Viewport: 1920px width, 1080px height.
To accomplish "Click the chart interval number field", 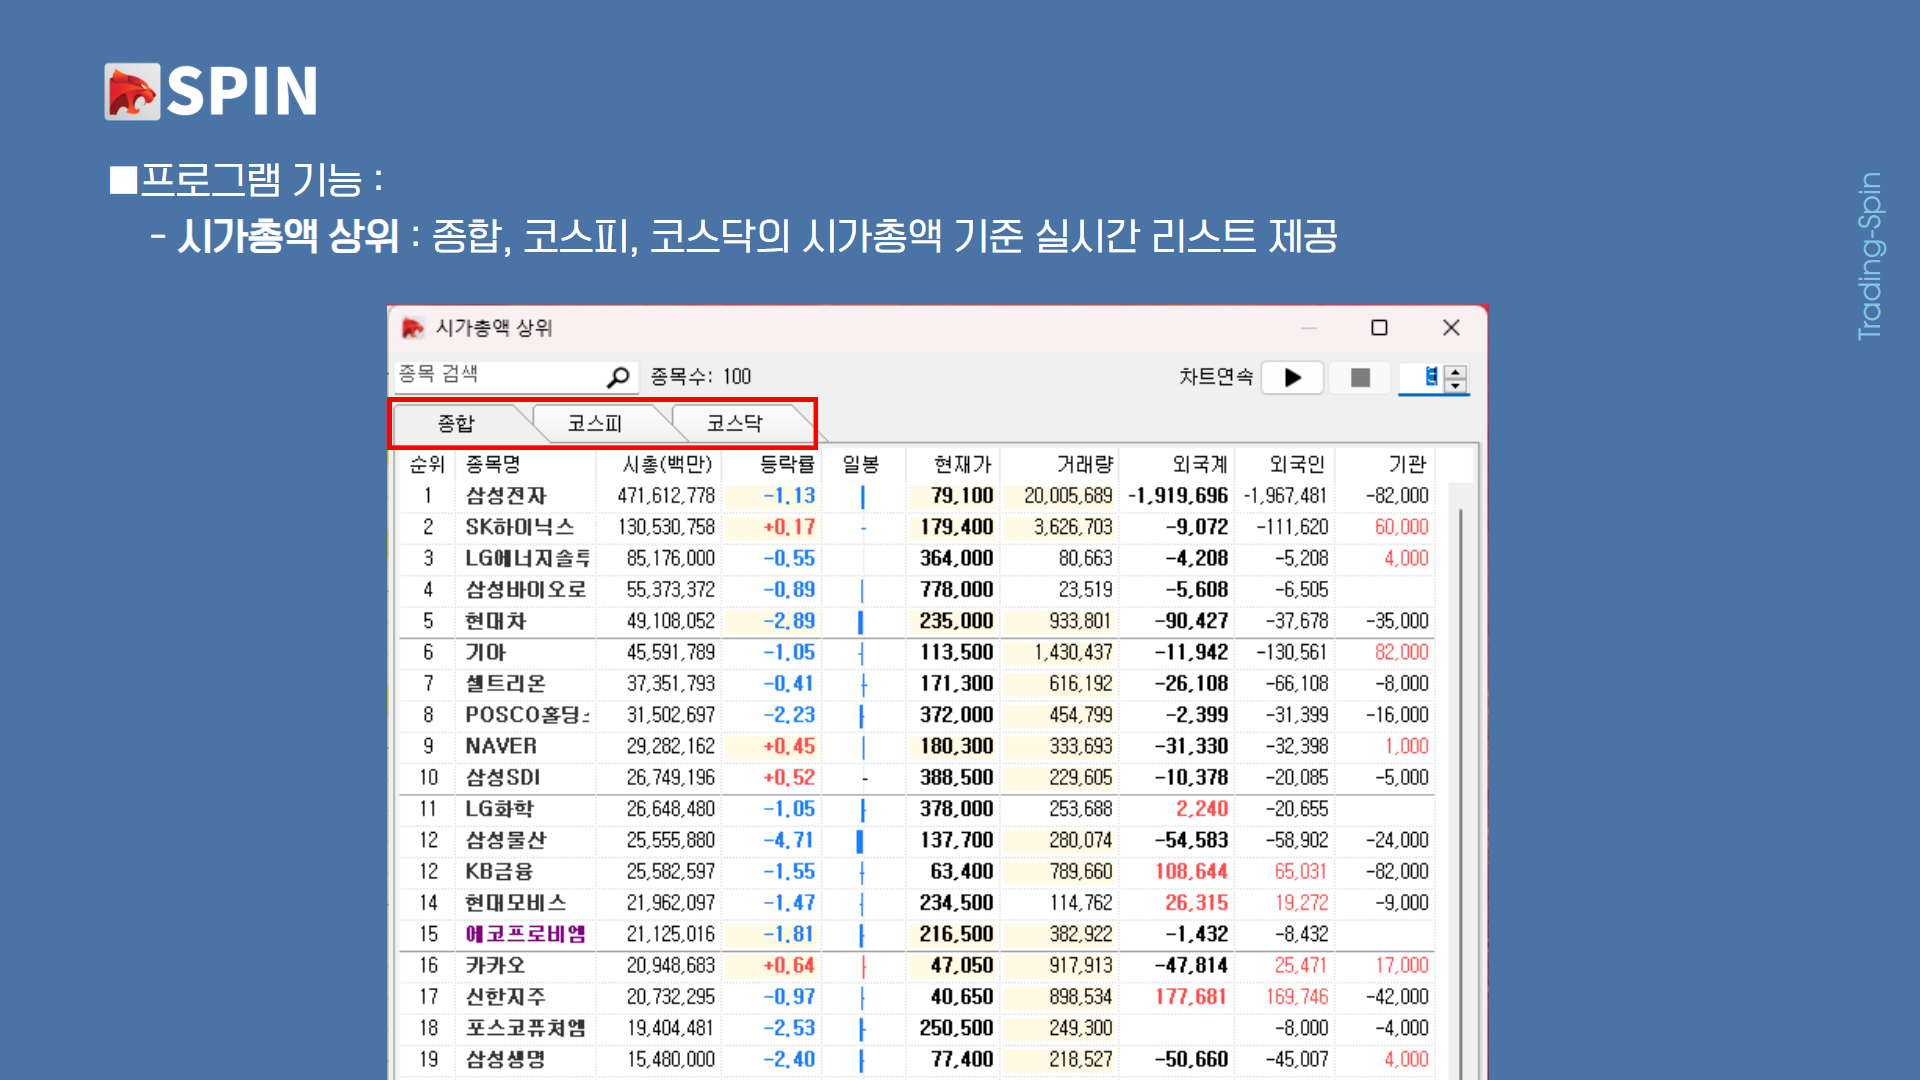I will (1422, 377).
